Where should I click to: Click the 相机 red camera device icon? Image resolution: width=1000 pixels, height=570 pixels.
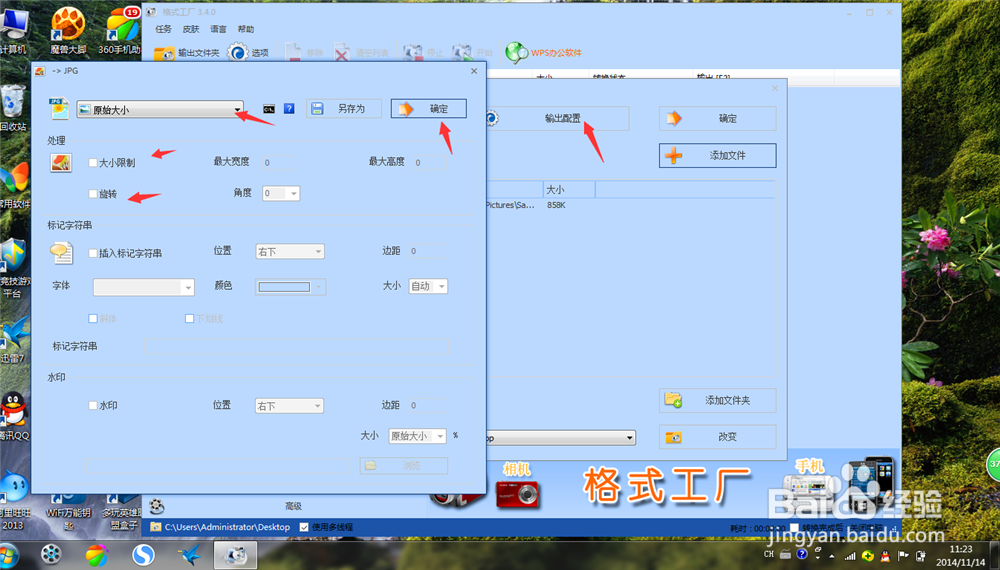click(517, 493)
